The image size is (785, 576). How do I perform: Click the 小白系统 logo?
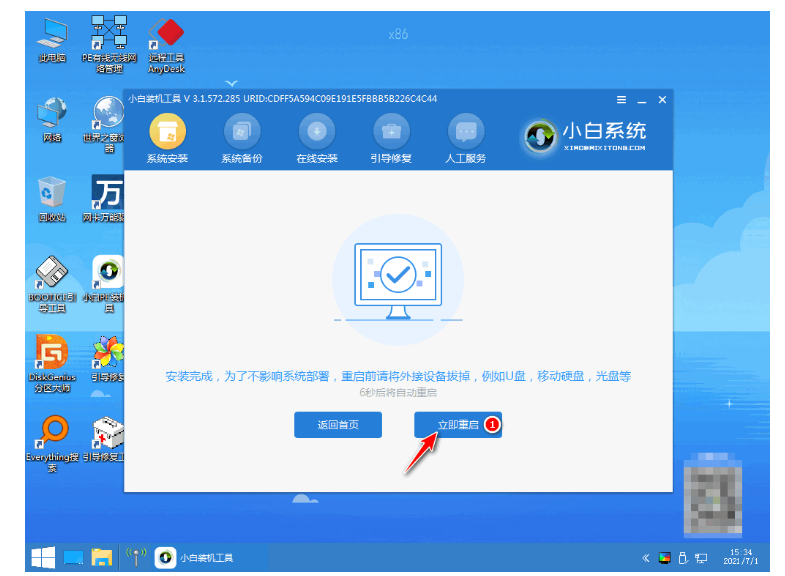pyautogui.click(x=586, y=136)
